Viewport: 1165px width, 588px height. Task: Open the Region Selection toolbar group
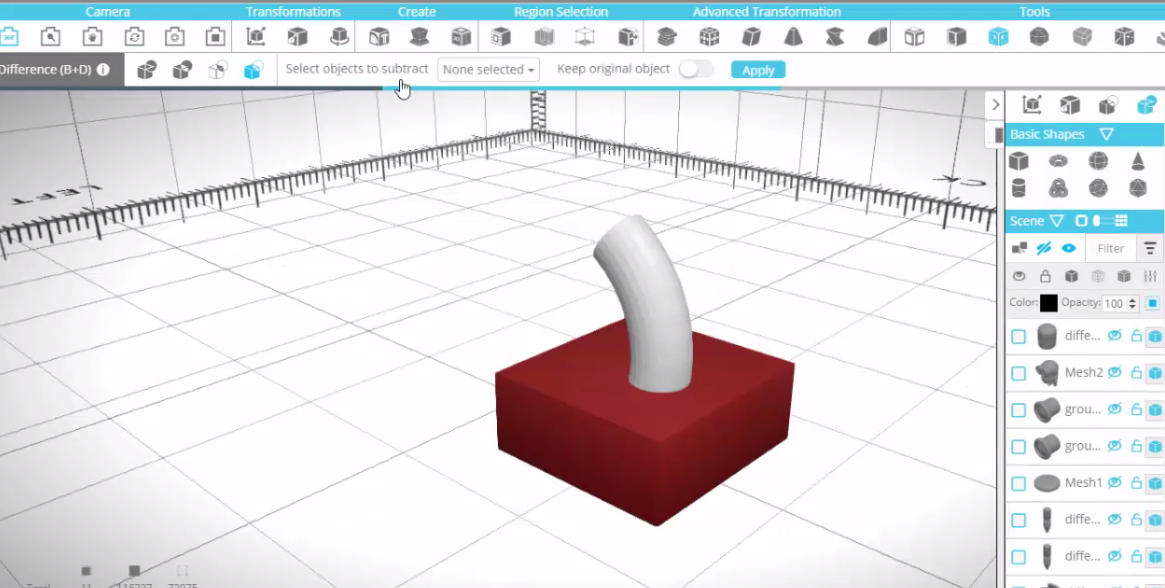[561, 12]
